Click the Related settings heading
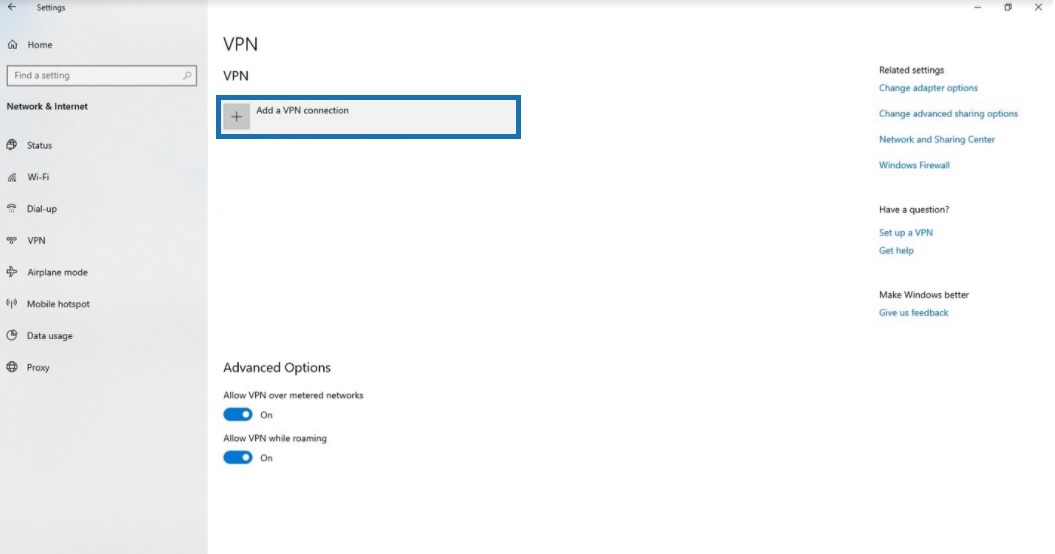 (911, 70)
